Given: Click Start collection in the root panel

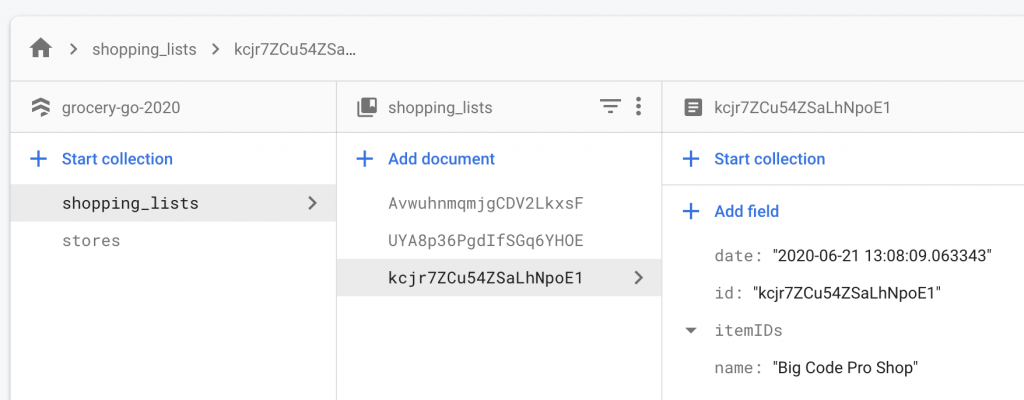Looking at the screenshot, I should click(117, 159).
